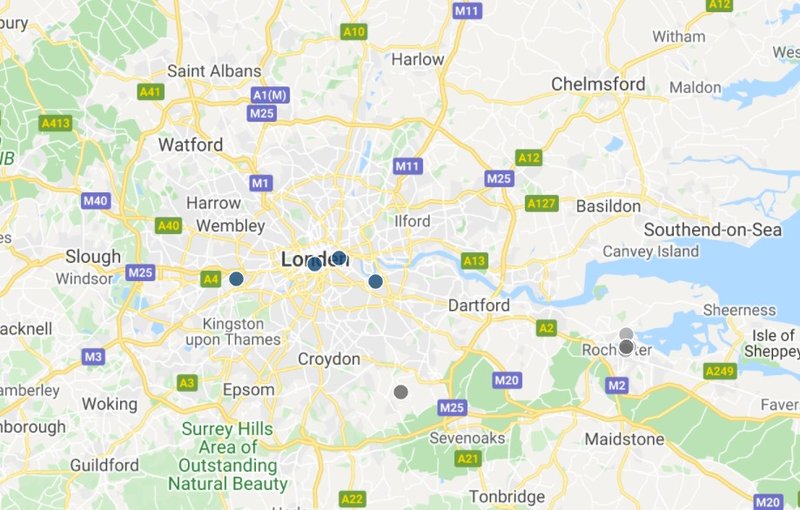This screenshot has width=800, height=510.
Task: Select the A413 road shield
Action: (x=56, y=123)
